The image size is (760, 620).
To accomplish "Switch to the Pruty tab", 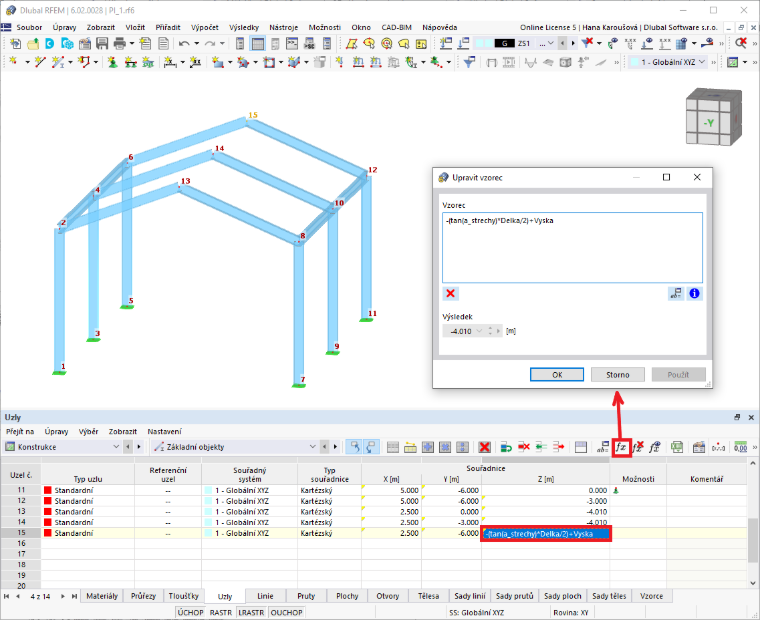I will click(x=306, y=596).
